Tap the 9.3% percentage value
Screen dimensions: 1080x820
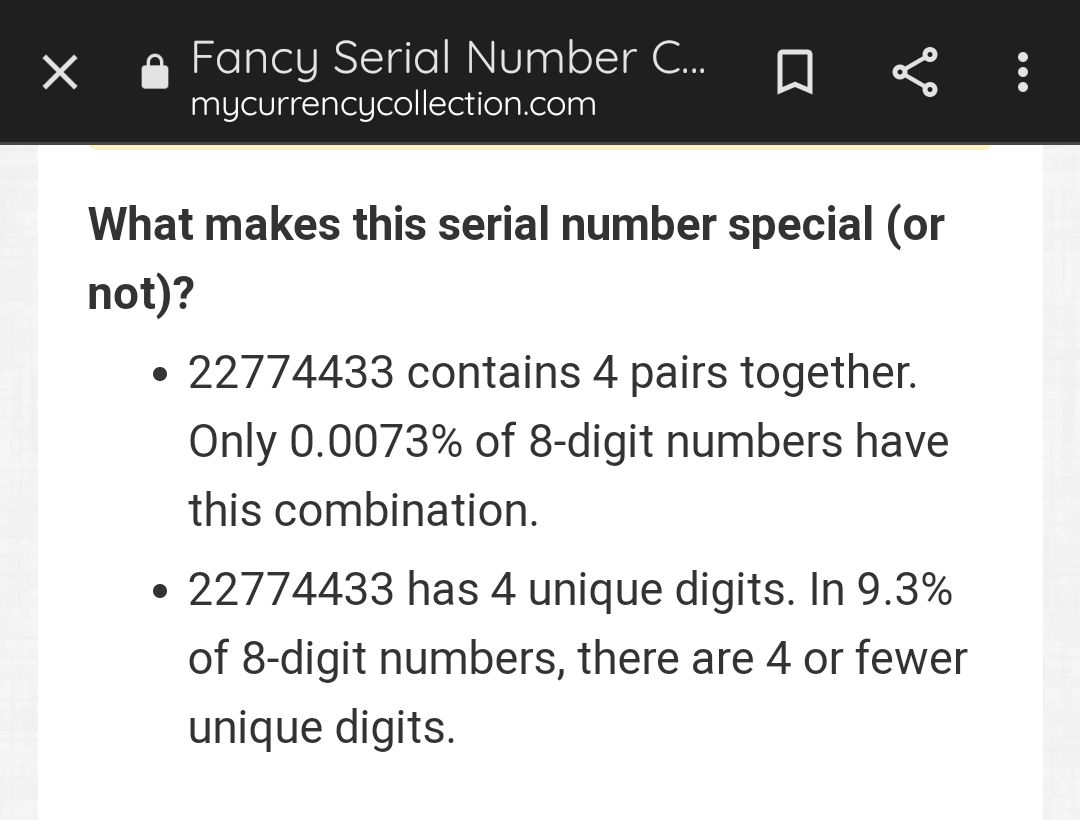pos(904,589)
